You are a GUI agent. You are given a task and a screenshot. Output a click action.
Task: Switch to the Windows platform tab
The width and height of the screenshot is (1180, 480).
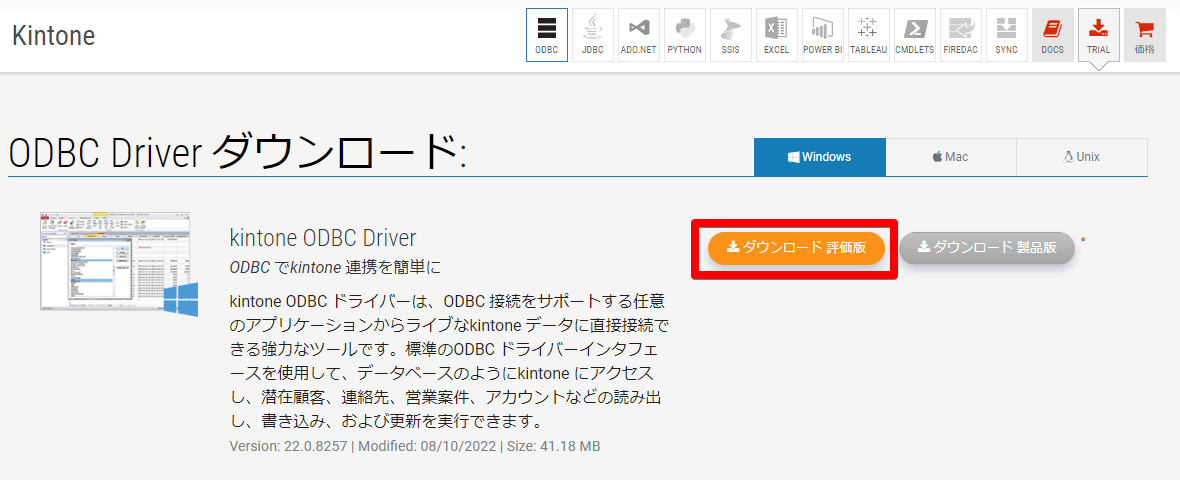click(820, 157)
